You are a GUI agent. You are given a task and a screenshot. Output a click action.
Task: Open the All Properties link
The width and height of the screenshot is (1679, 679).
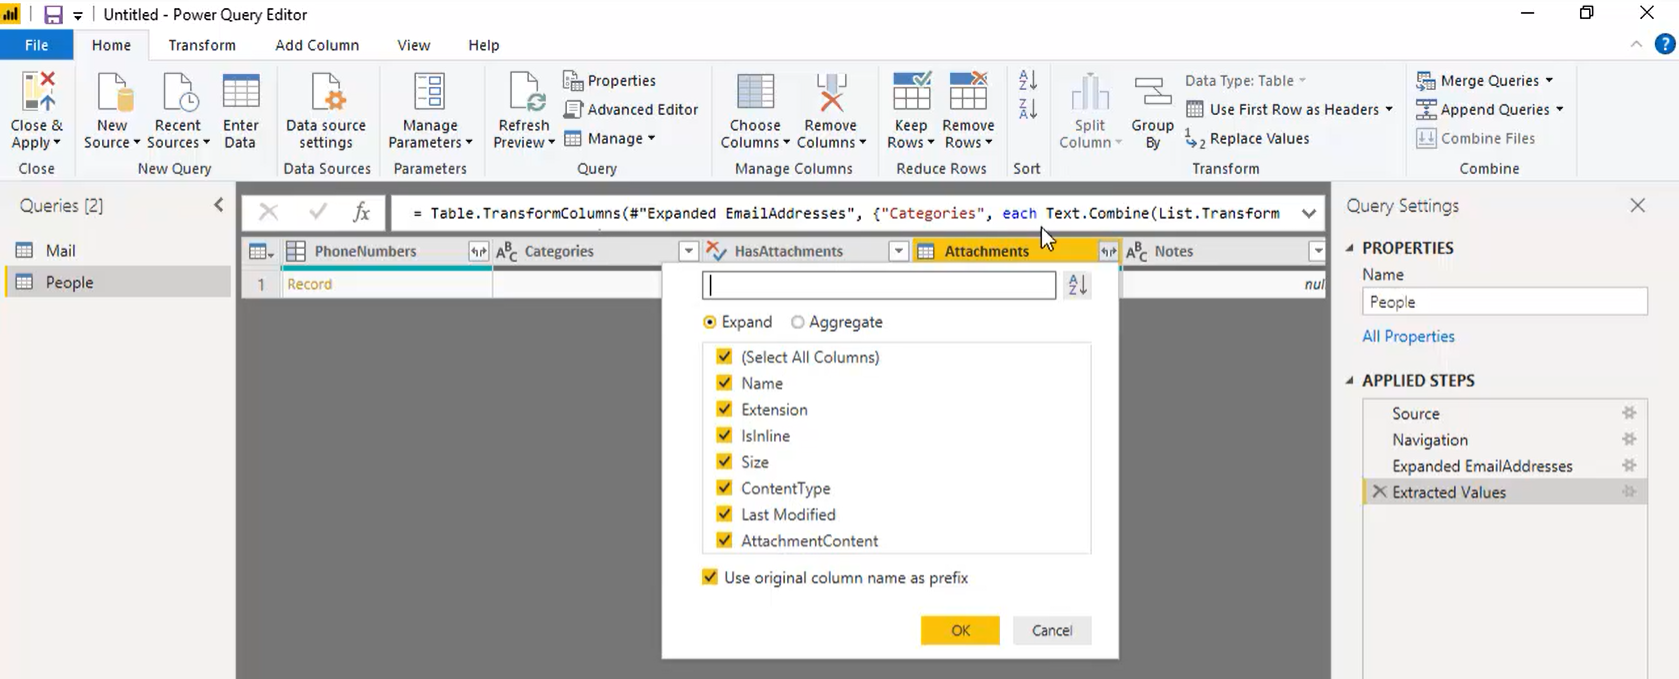coord(1408,336)
